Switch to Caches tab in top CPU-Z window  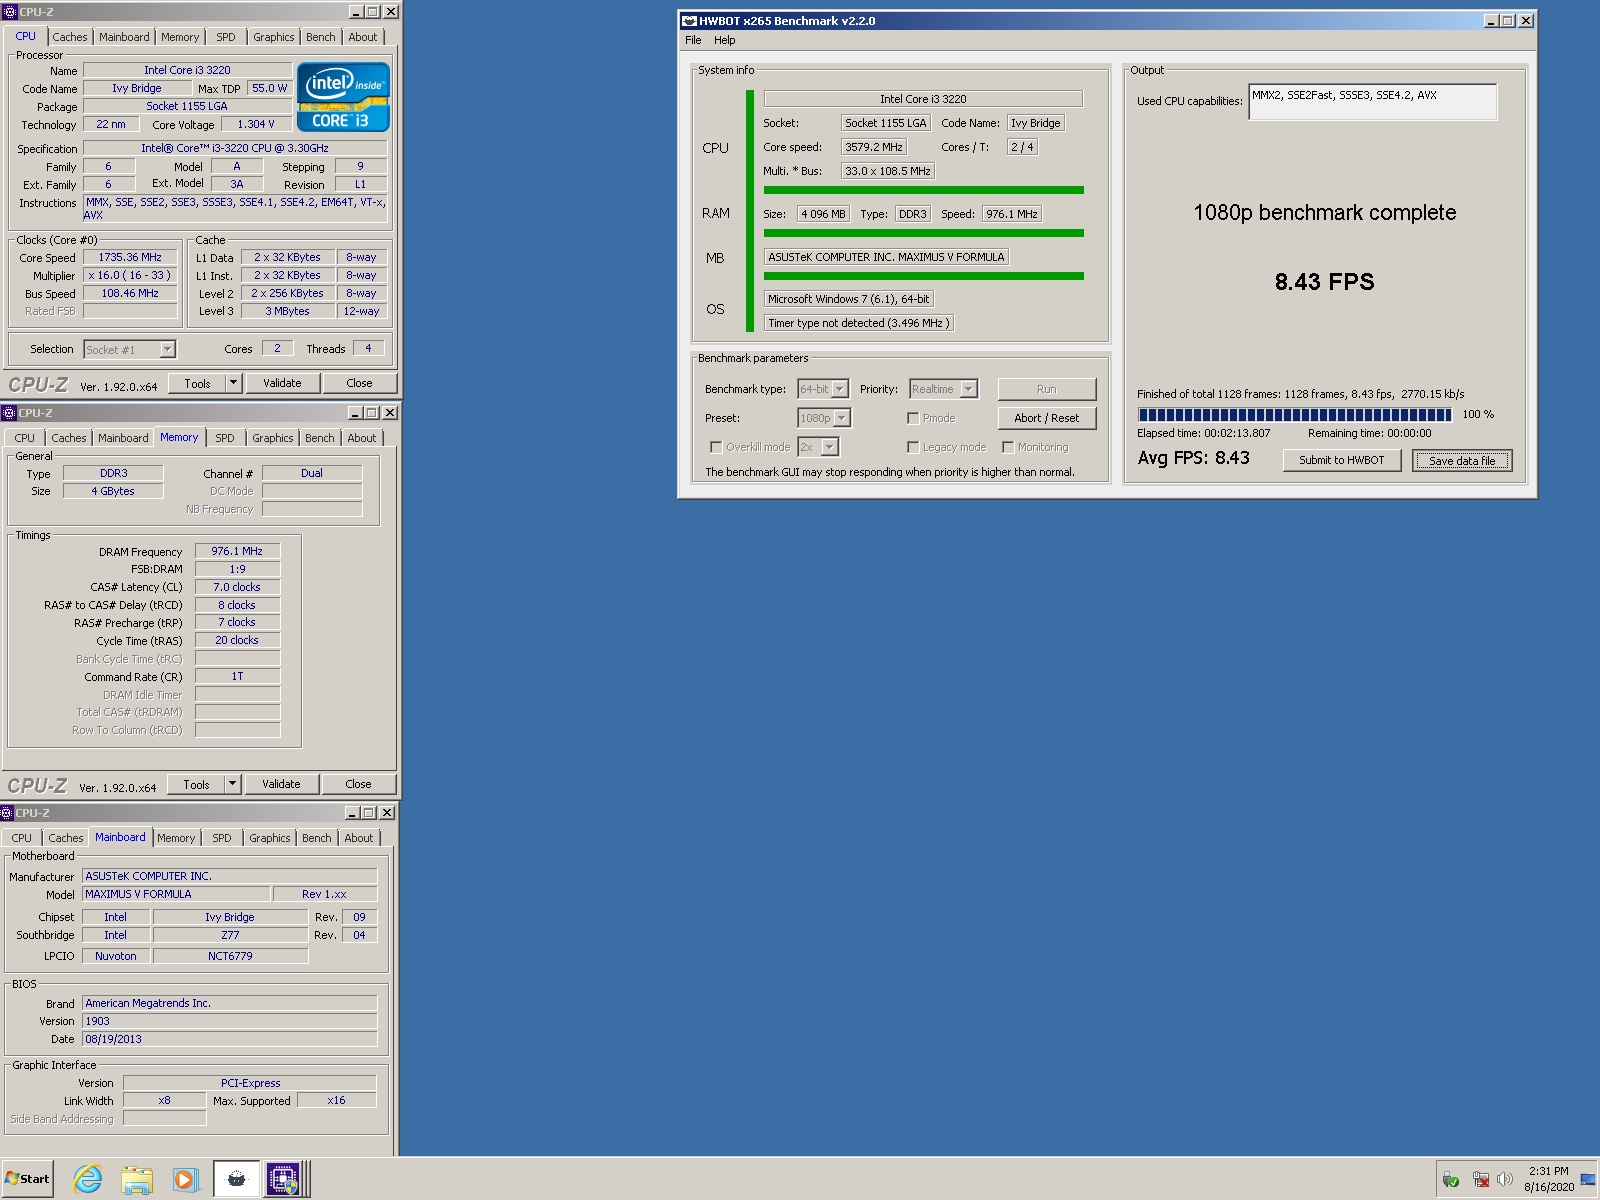tap(70, 37)
